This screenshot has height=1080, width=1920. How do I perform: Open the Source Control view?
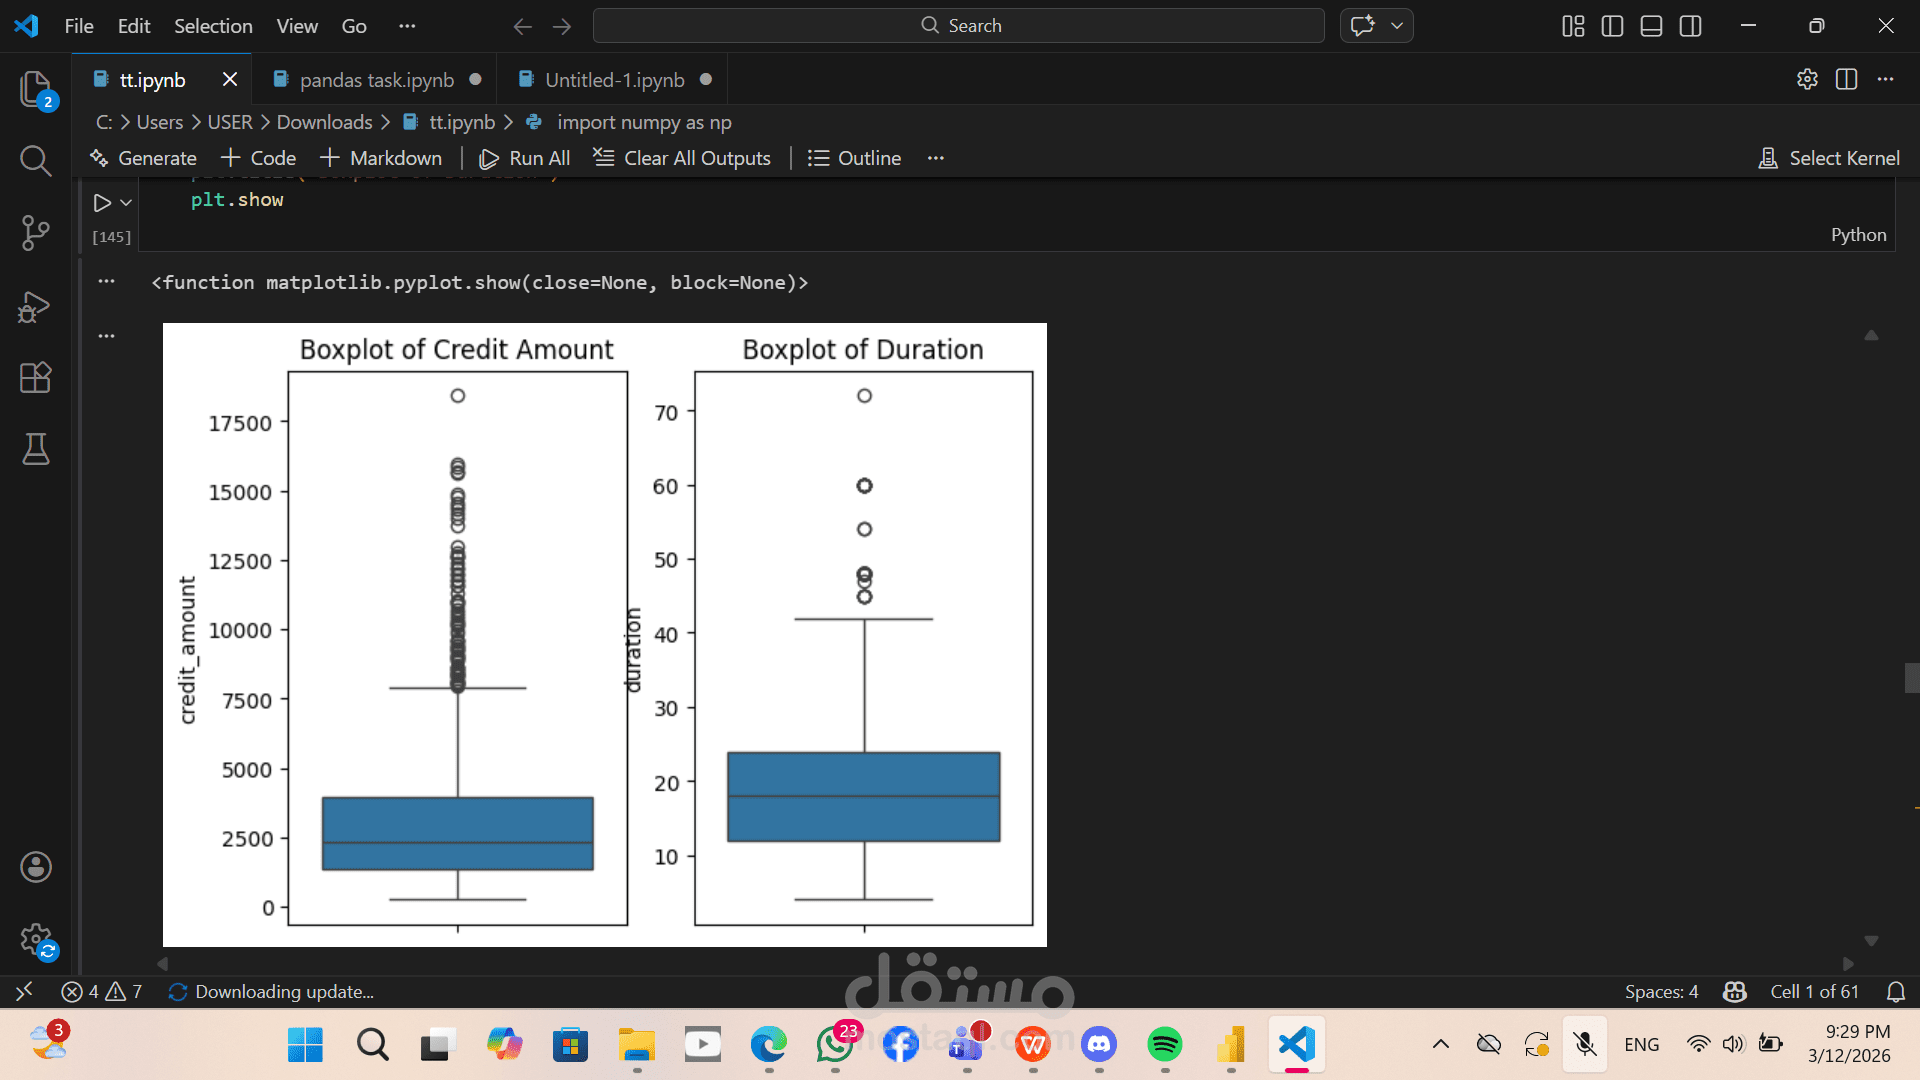36,232
